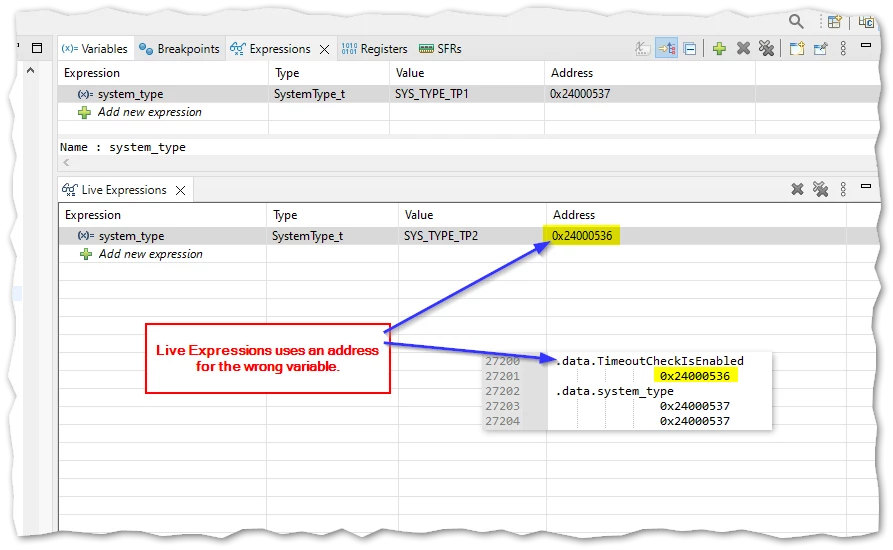The width and height of the screenshot is (893, 550).
Task: Select system_type row in Expressions view
Action: 468,94
